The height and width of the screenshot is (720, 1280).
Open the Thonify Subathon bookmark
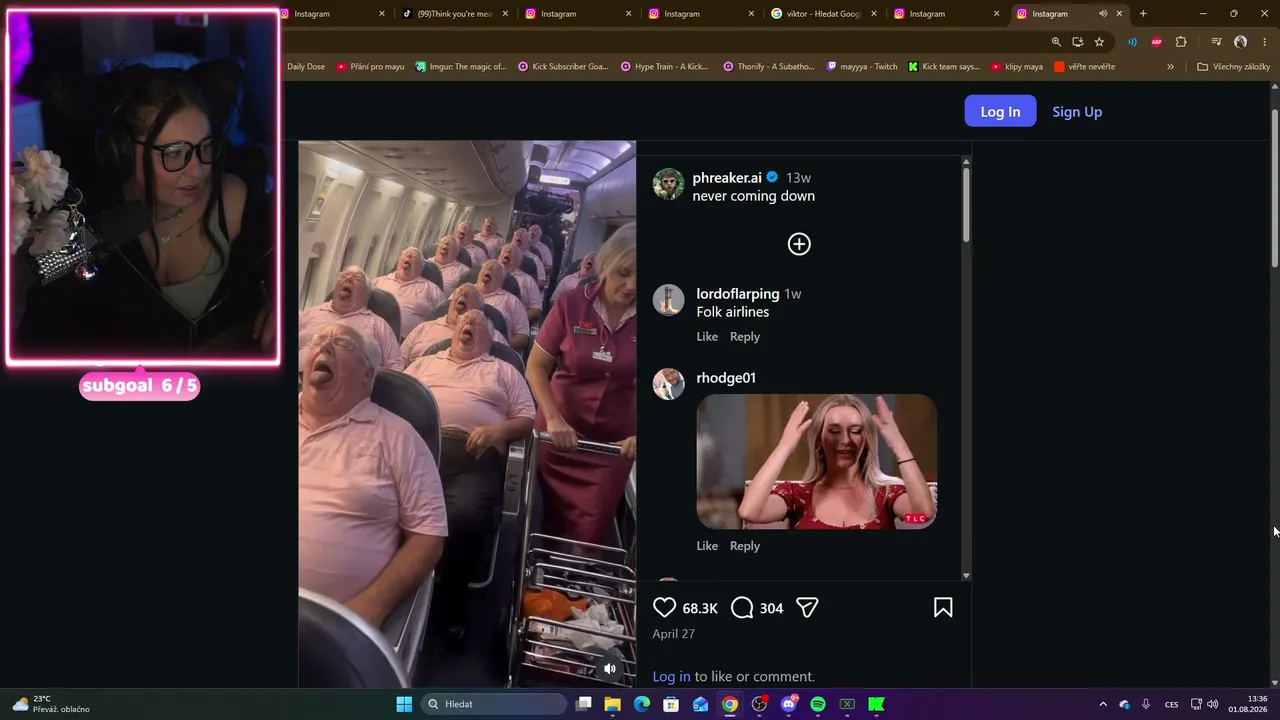[x=768, y=67]
